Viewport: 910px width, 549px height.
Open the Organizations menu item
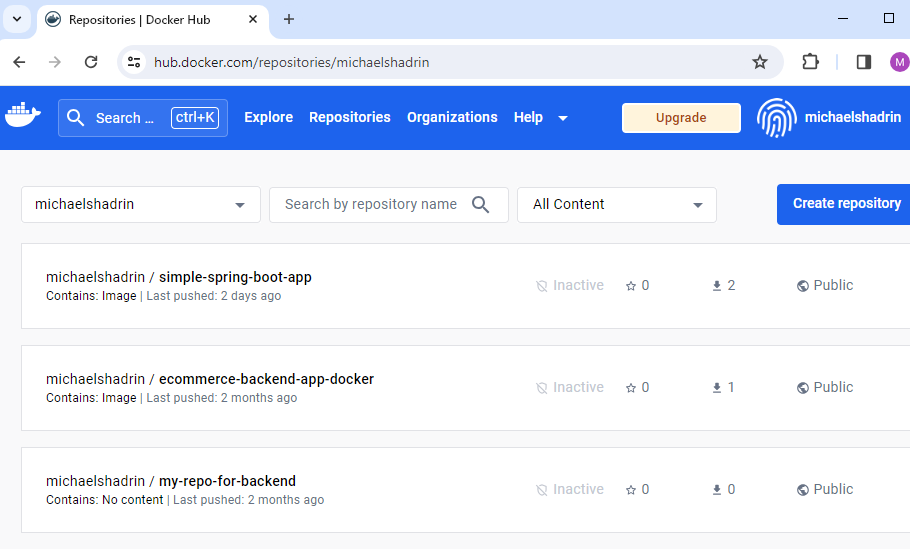point(452,117)
